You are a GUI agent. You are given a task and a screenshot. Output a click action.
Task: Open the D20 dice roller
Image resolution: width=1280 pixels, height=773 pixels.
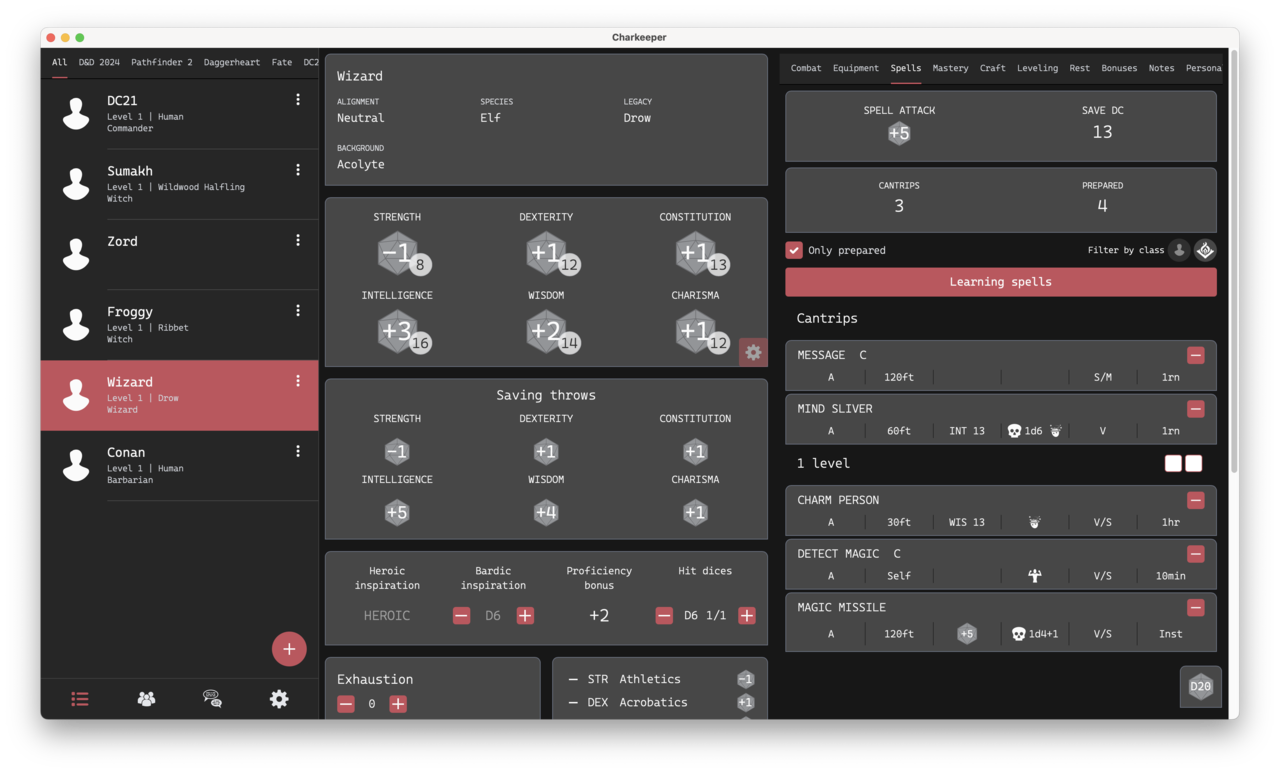(x=1200, y=686)
